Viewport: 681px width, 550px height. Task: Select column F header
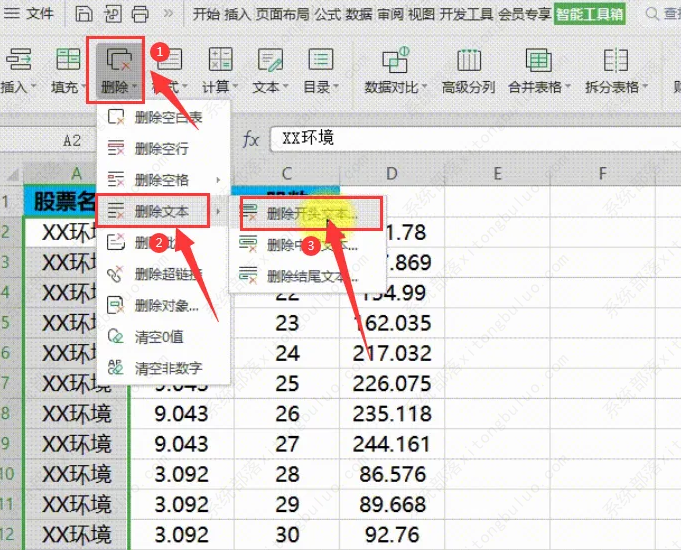point(602,174)
